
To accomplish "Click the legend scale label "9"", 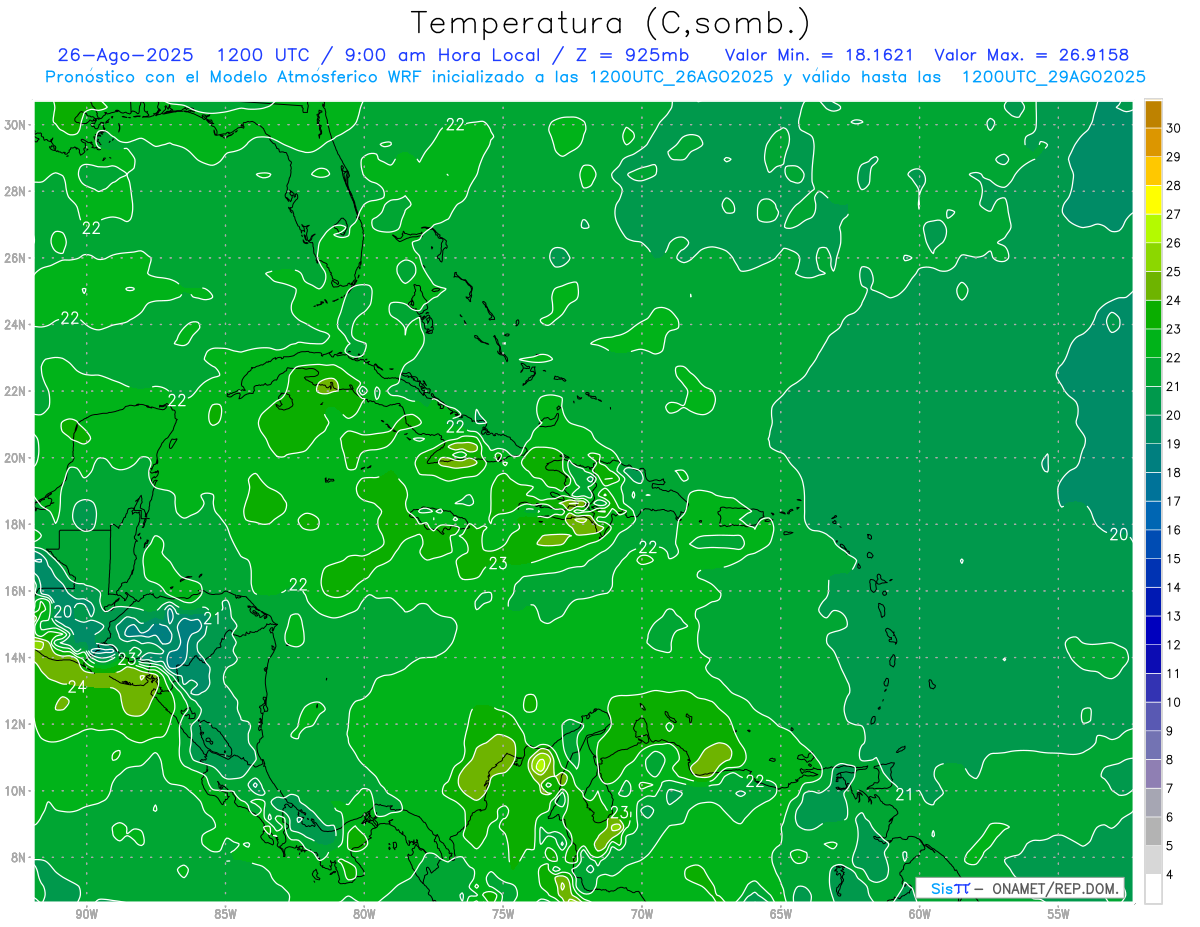I will click(x=1172, y=732).
